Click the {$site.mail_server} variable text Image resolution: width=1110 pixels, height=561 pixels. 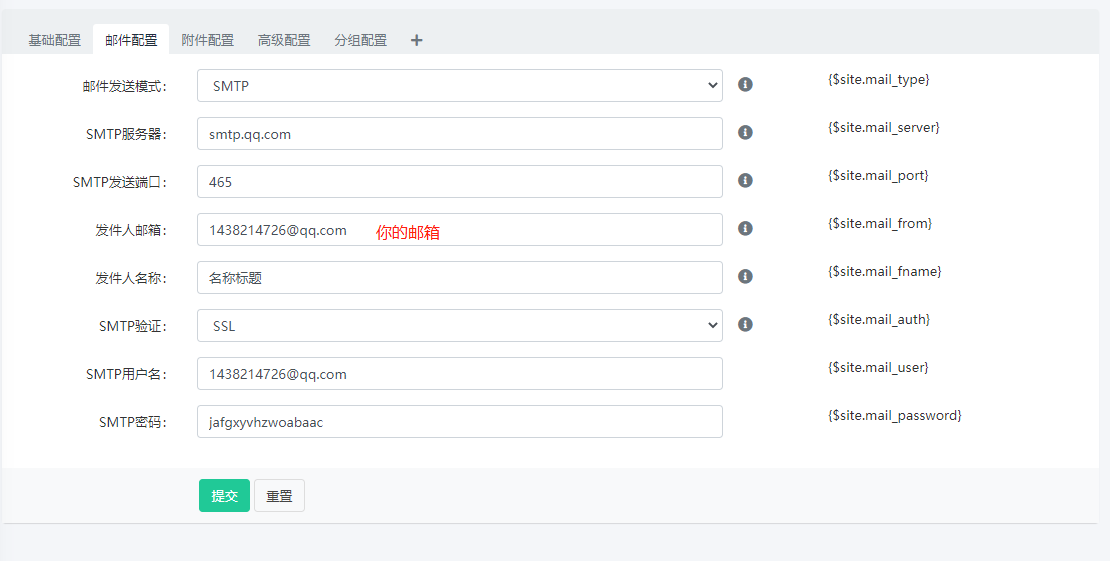[x=883, y=128]
